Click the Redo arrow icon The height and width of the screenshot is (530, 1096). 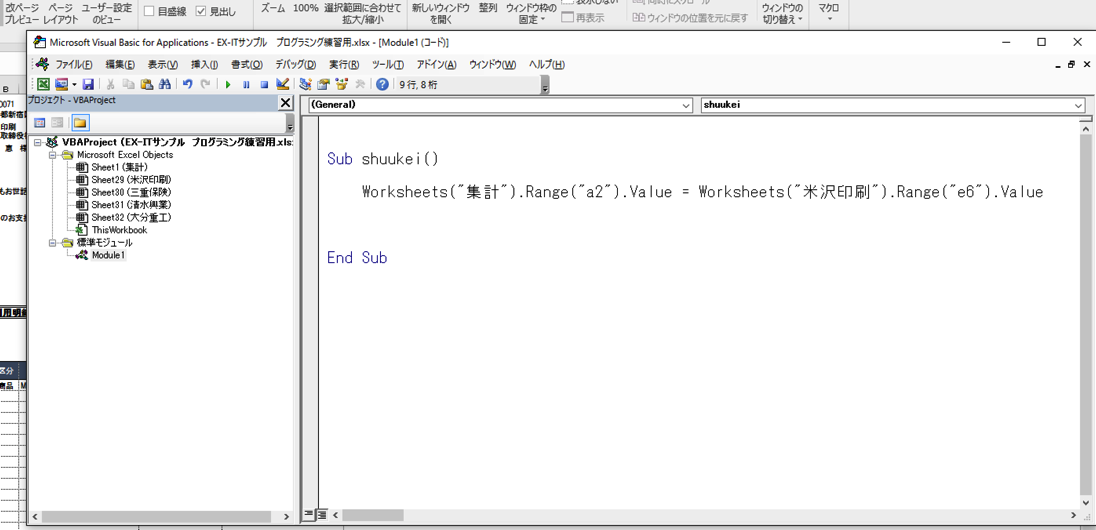pos(205,84)
